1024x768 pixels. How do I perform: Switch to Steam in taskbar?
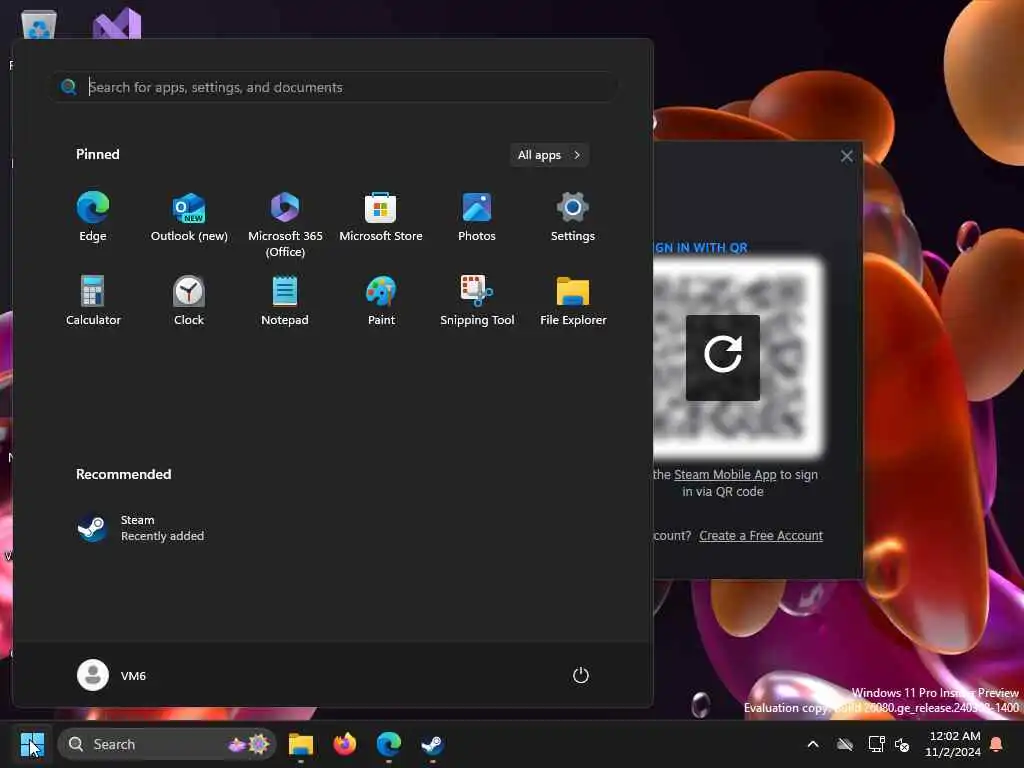[432, 744]
